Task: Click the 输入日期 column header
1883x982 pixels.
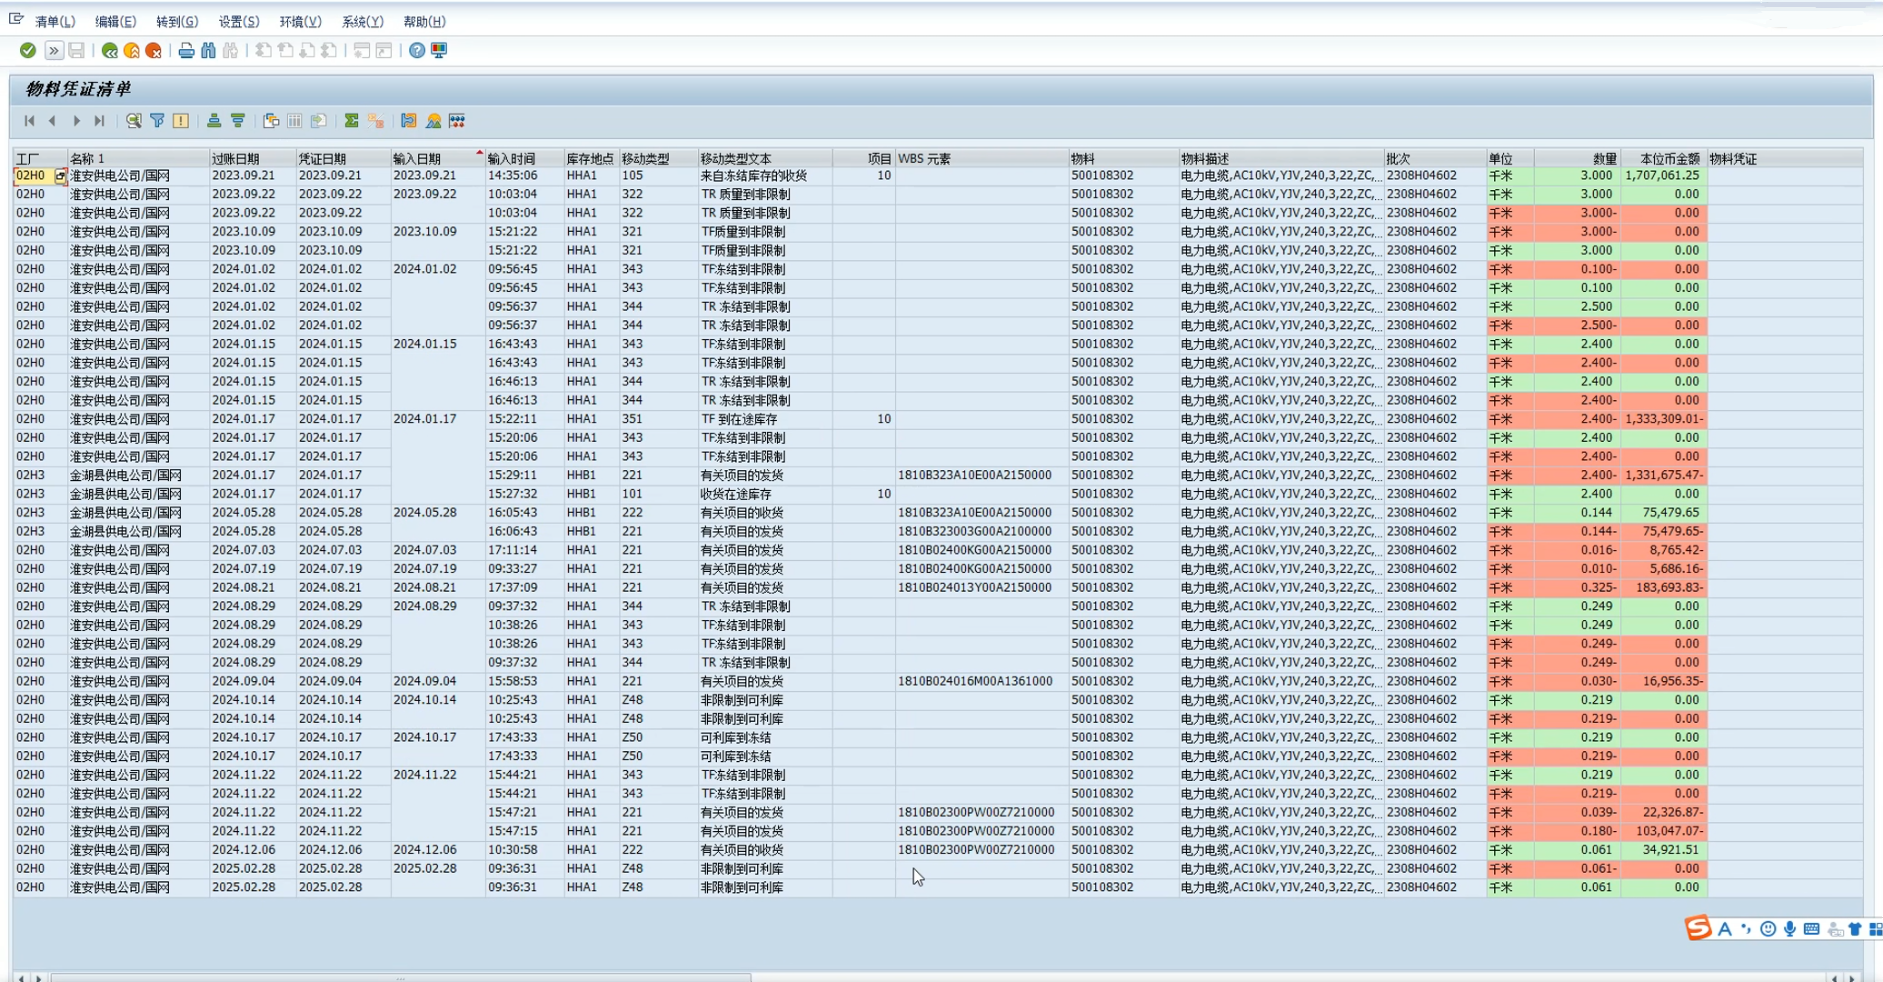Action: pos(417,158)
